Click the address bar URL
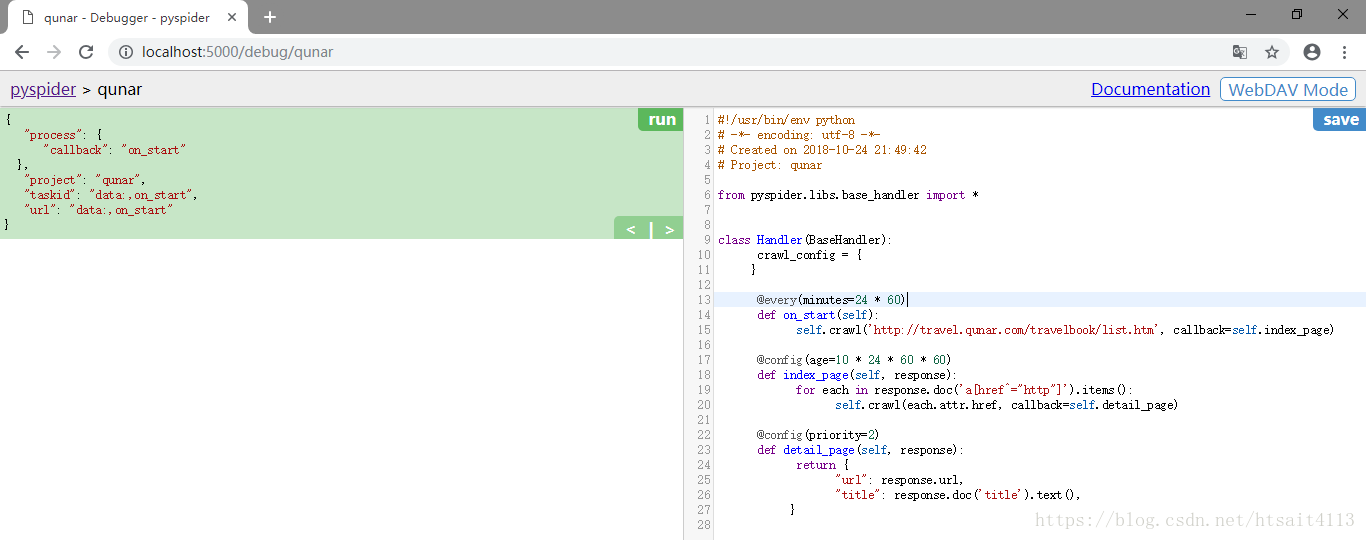Image resolution: width=1366 pixels, height=540 pixels. coord(238,52)
